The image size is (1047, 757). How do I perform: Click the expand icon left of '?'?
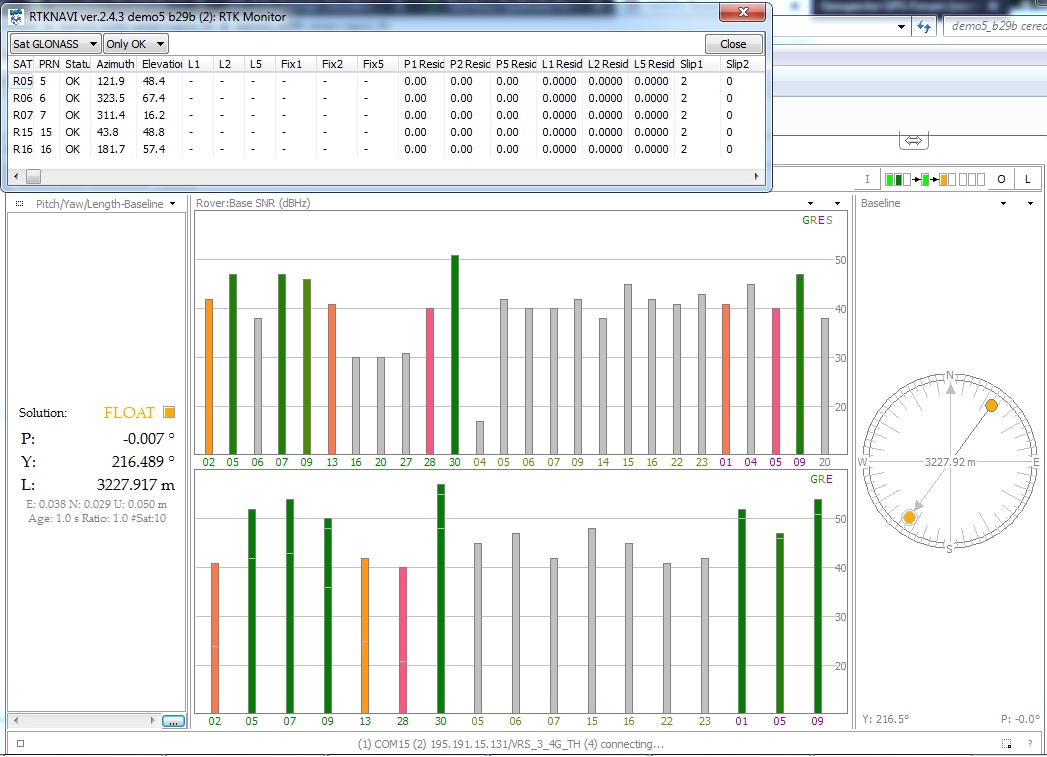pyautogui.click(x=1007, y=744)
